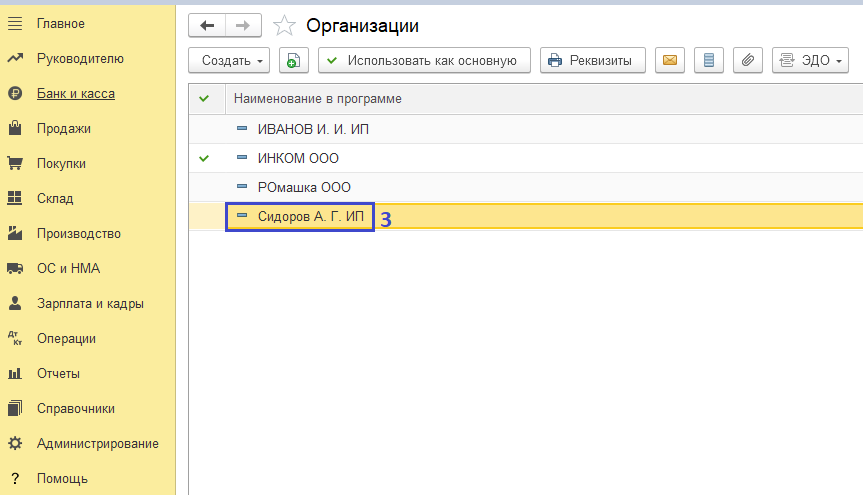Add Организации page to favorites star

(x=284, y=26)
